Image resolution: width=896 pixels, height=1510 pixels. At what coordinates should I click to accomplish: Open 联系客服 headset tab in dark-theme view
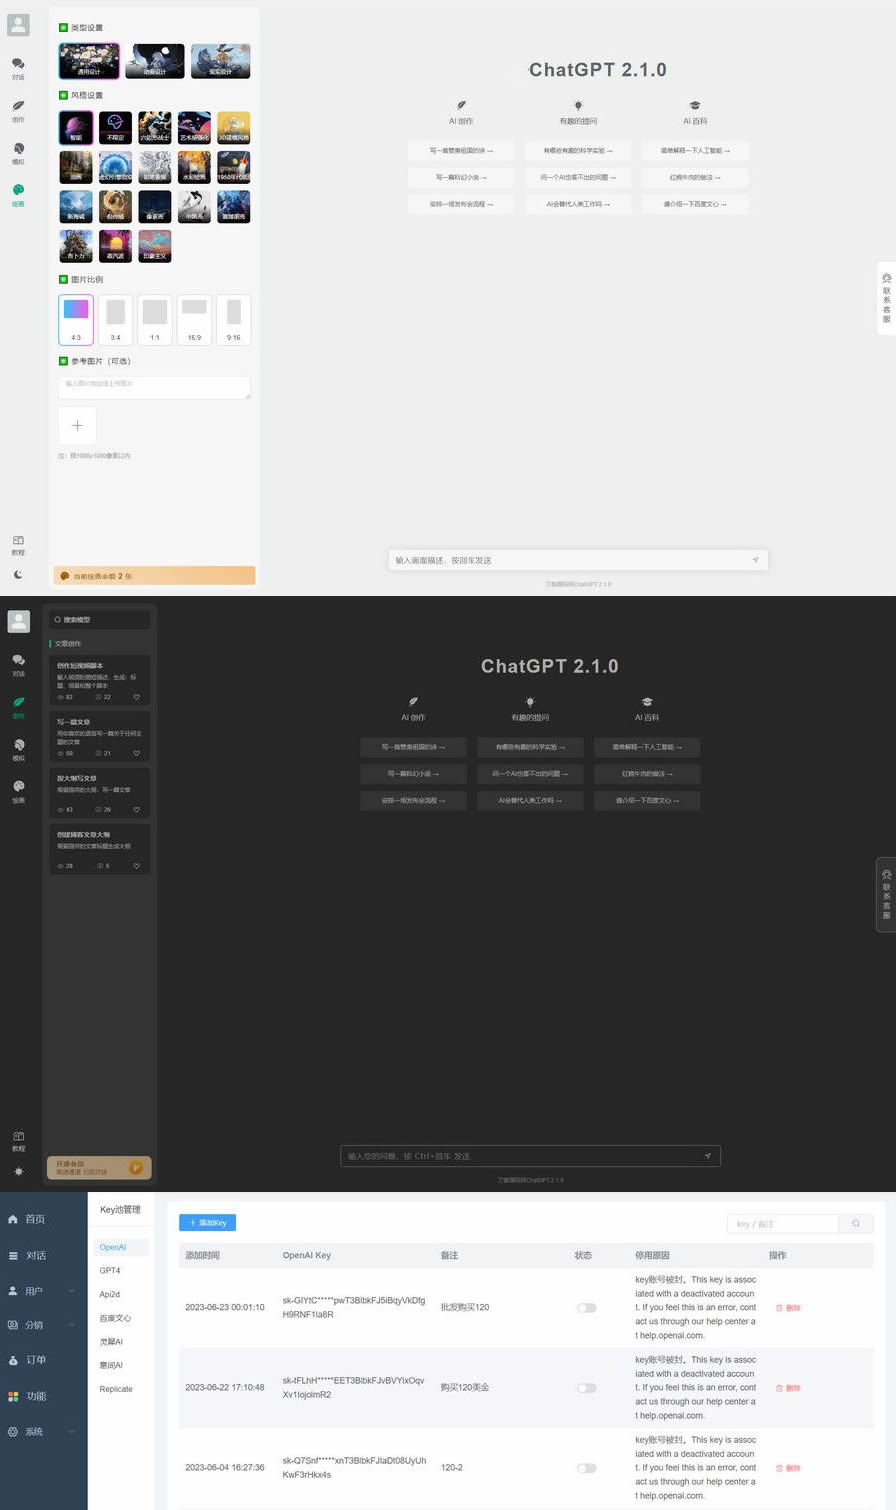[886, 894]
